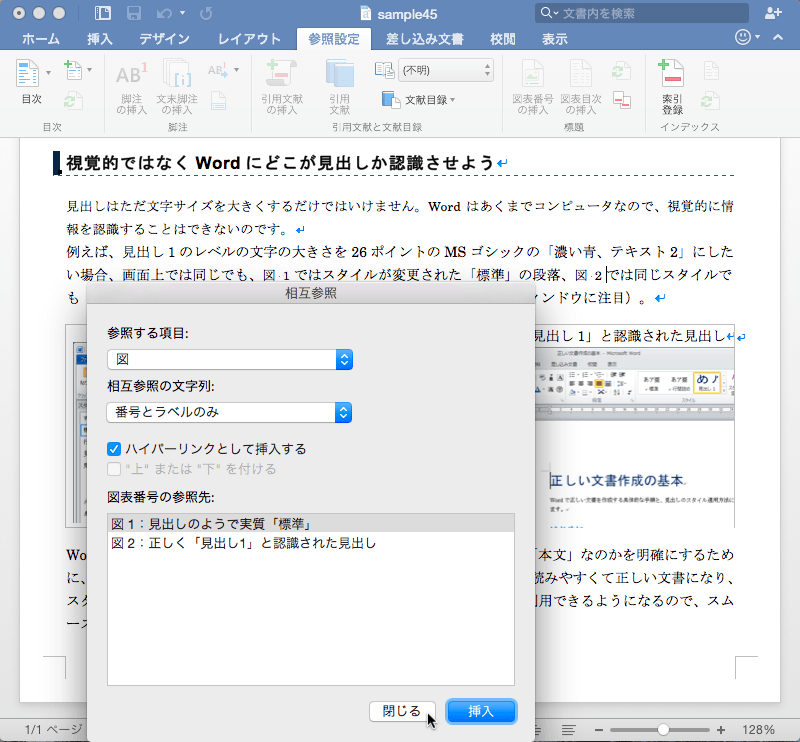Switch to the 差し込み文書 tab

coord(424,39)
